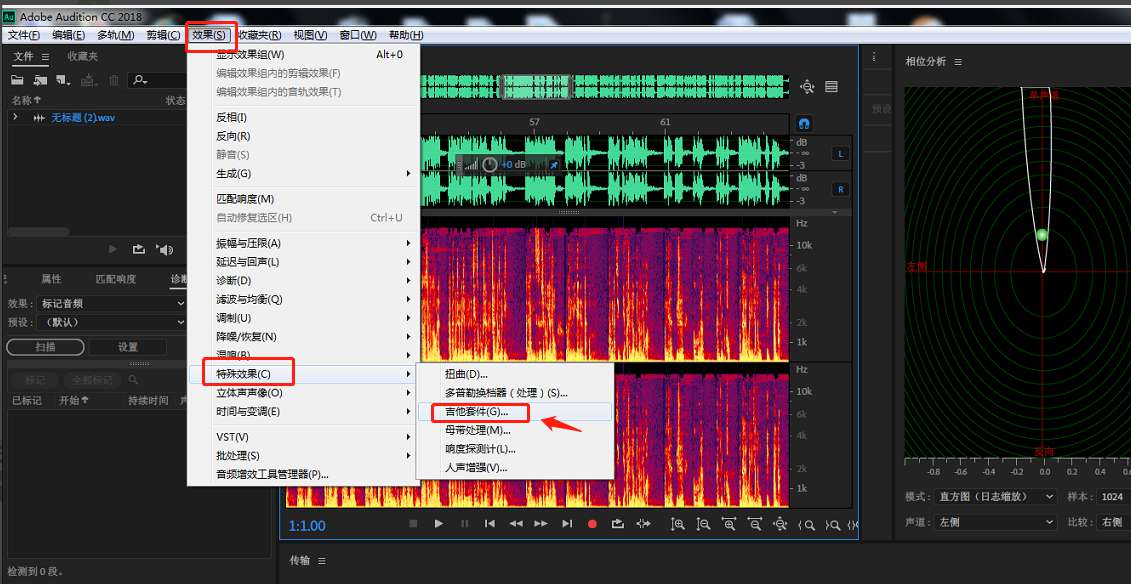The image size is (1131, 584).
Task: Click the import file icon
Action: coord(40,80)
